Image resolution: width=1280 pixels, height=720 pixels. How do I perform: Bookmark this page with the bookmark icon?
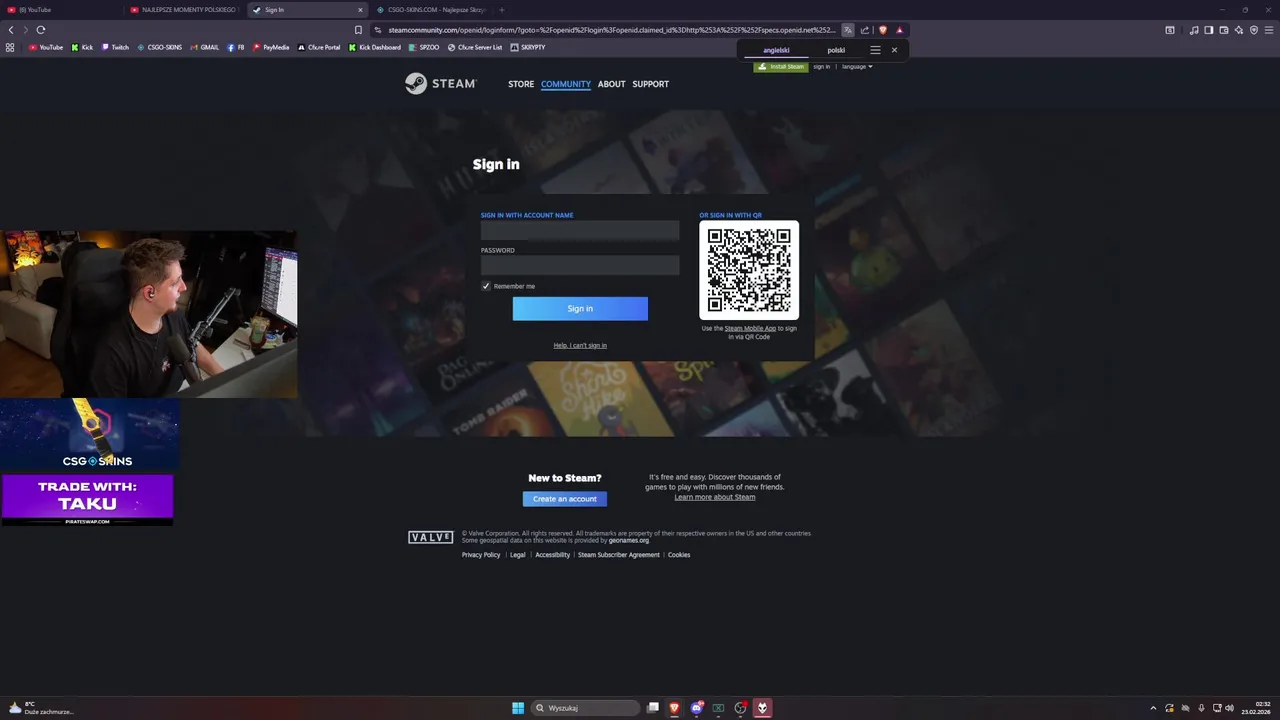359,30
